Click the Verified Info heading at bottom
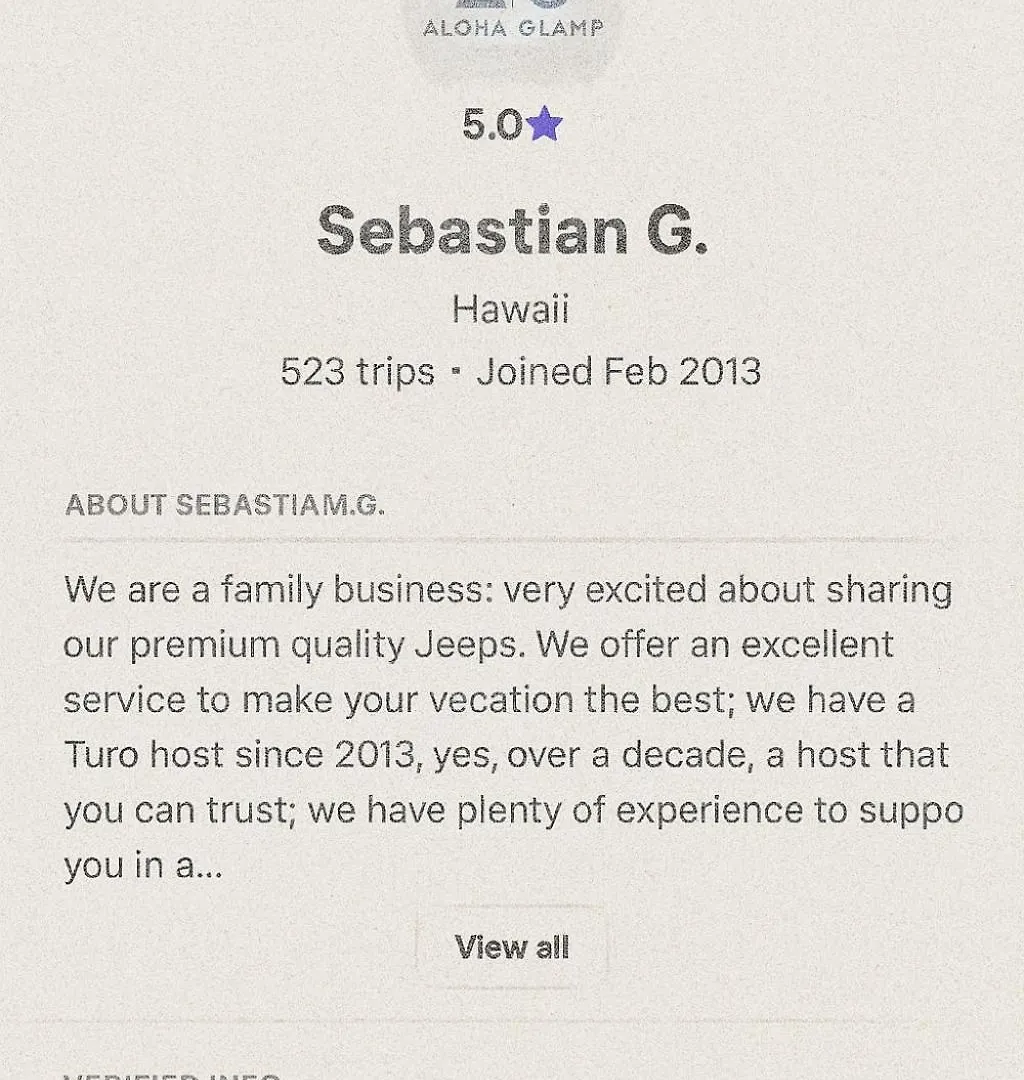1024x1080 pixels. coord(172,1076)
